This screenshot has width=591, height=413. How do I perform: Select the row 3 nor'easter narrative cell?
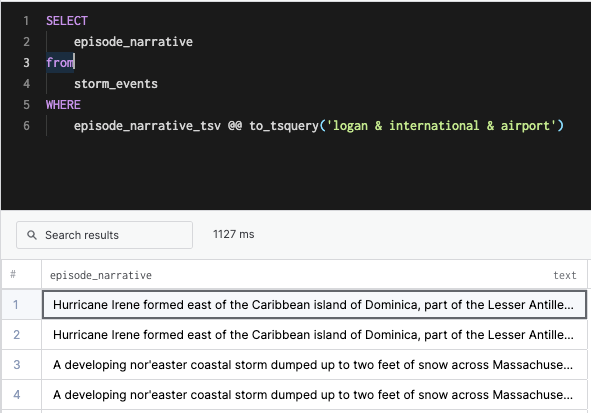314,365
